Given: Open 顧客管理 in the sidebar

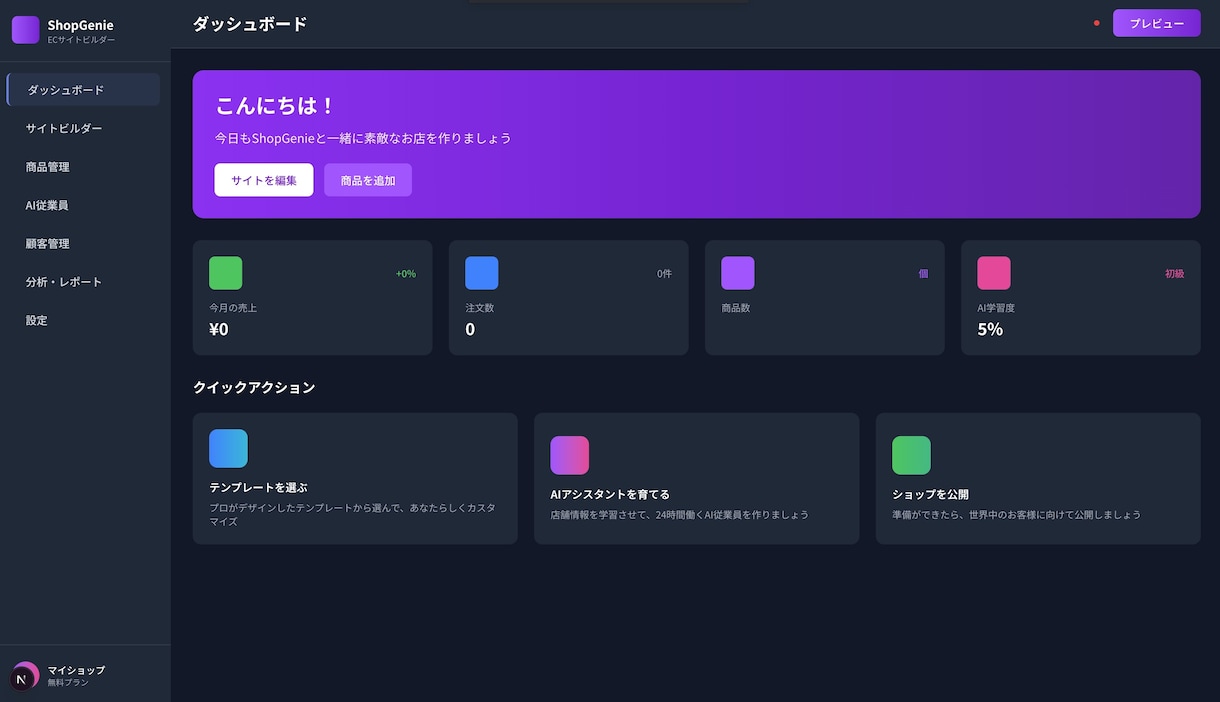Looking at the screenshot, I should pyautogui.click(x=83, y=243).
